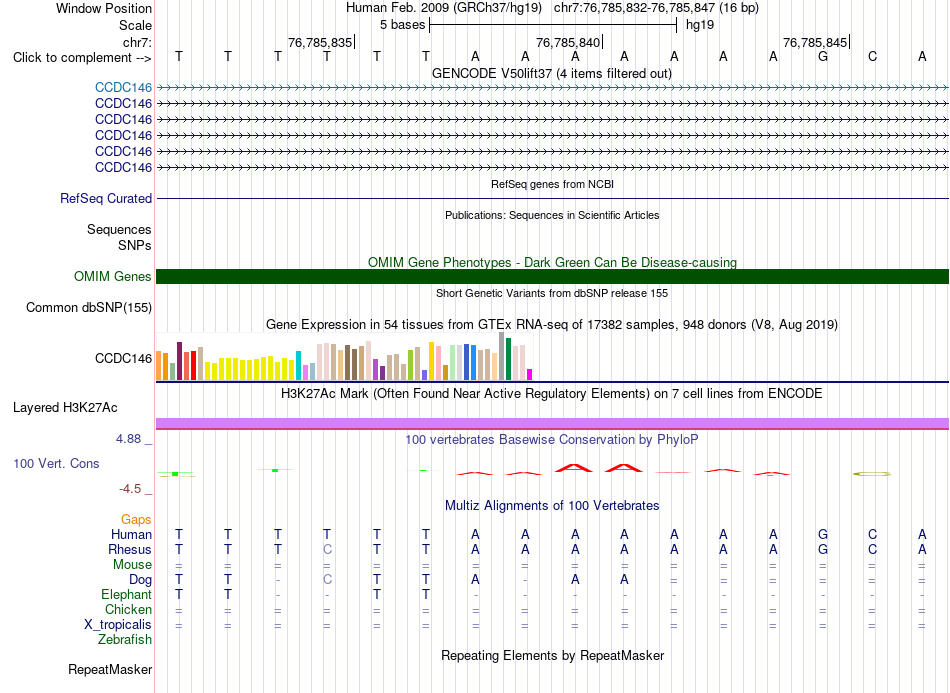Click the faded C base in Dog row
This screenshot has width=950, height=693.
click(x=327, y=579)
